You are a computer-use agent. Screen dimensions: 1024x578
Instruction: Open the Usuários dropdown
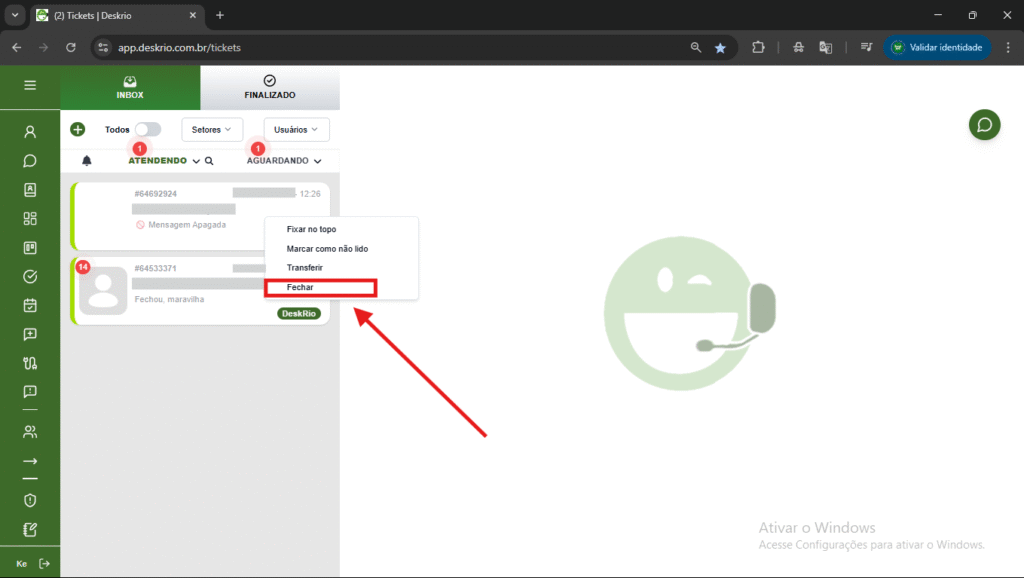(x=296, y=129)
